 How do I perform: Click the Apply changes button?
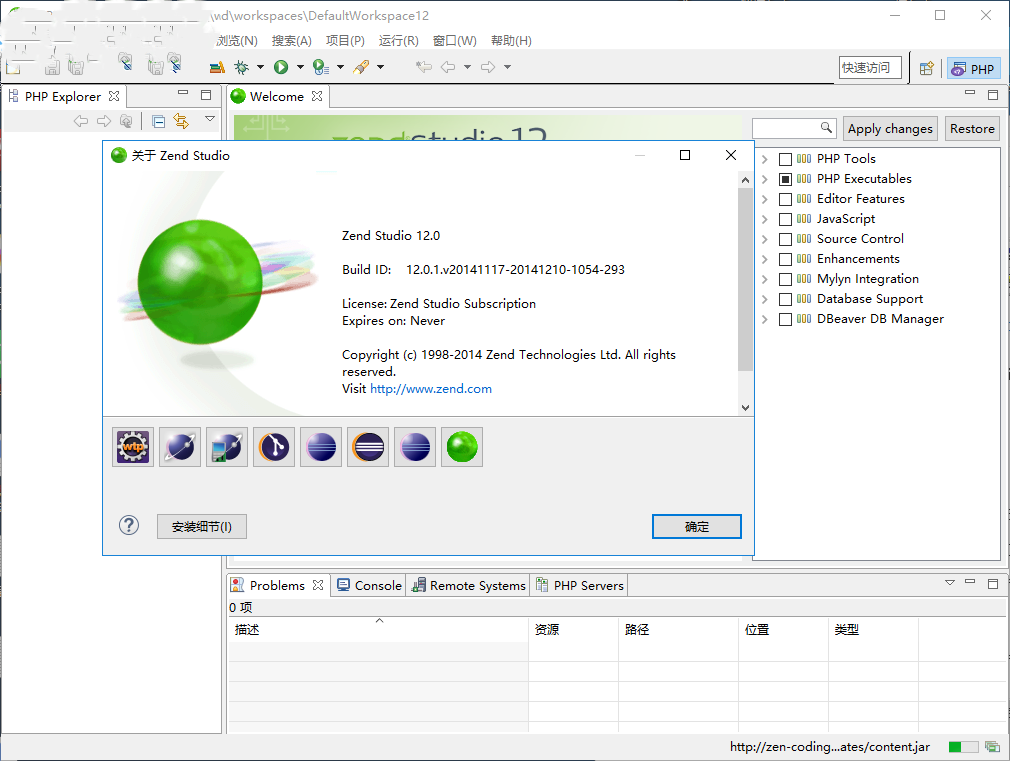coord(890,129)
